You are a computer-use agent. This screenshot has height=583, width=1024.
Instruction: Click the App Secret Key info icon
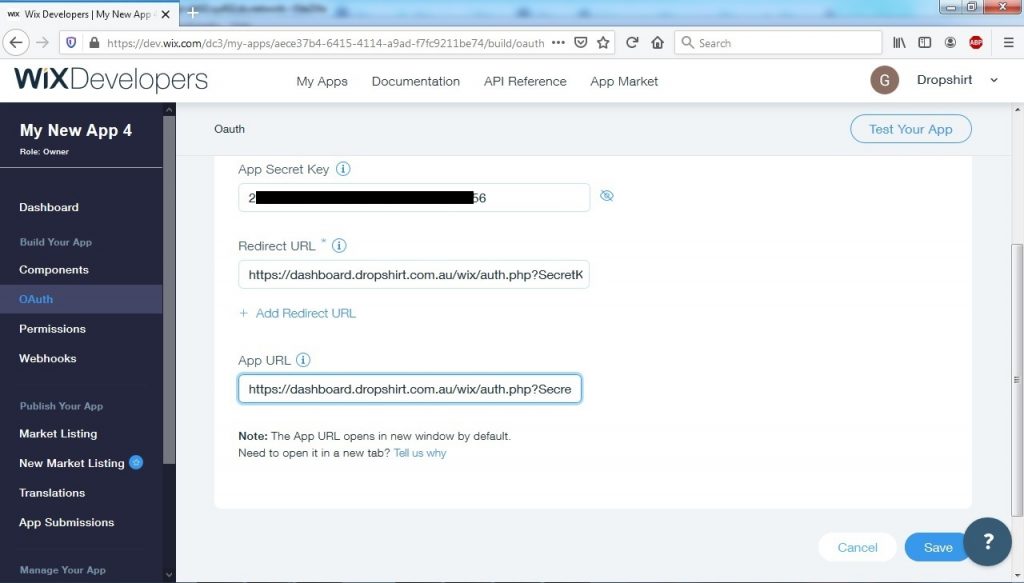[x=343, y=169]
